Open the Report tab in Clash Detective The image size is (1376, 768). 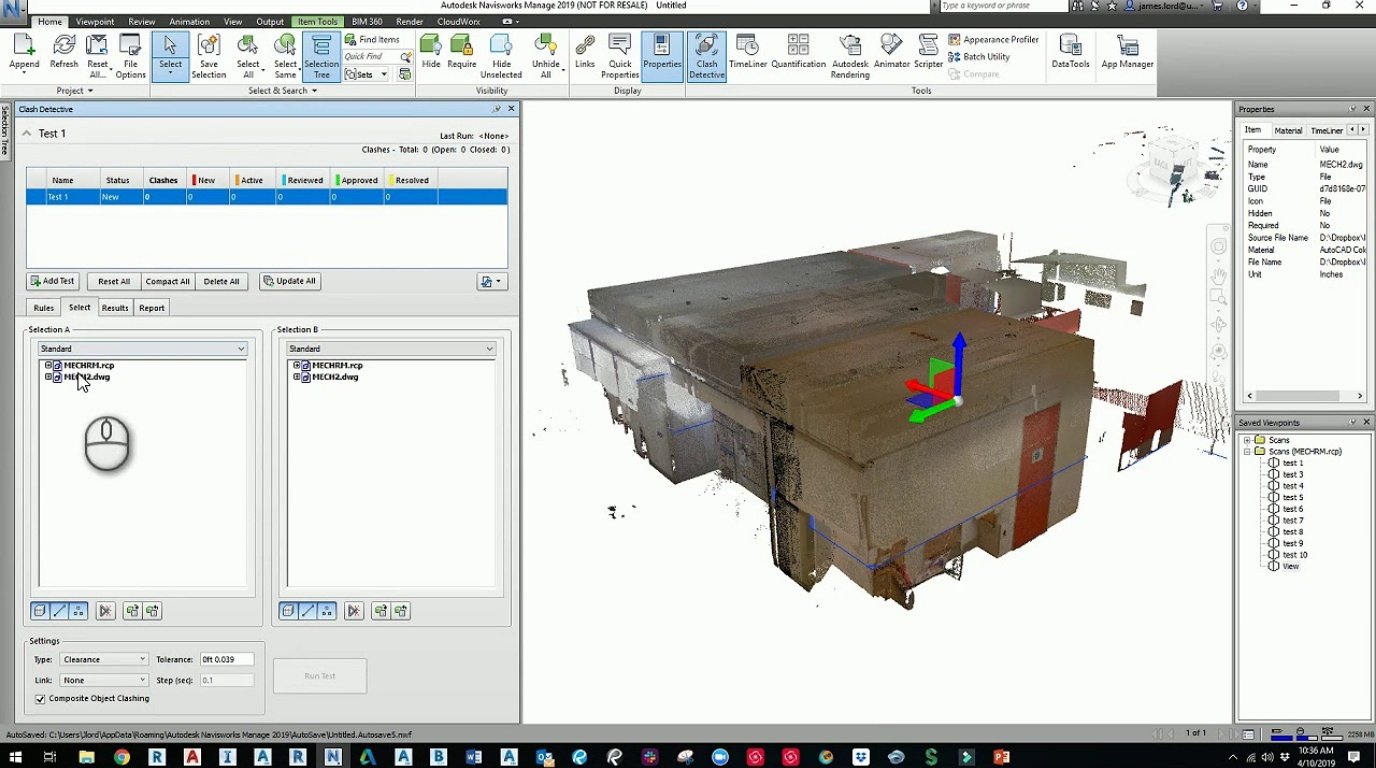pos(152,308)
